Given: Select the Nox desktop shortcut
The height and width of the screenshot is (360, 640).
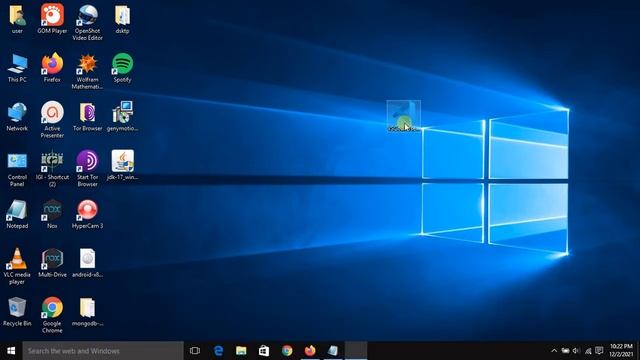Looking at the screenshot, I should 52,214.
